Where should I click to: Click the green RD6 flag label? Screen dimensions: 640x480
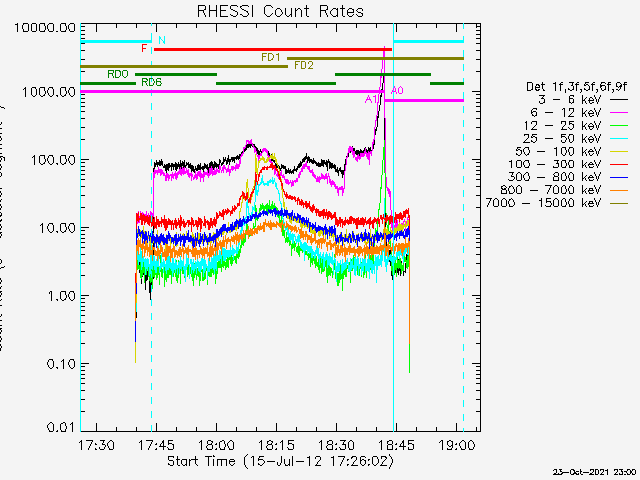point(151,82)
